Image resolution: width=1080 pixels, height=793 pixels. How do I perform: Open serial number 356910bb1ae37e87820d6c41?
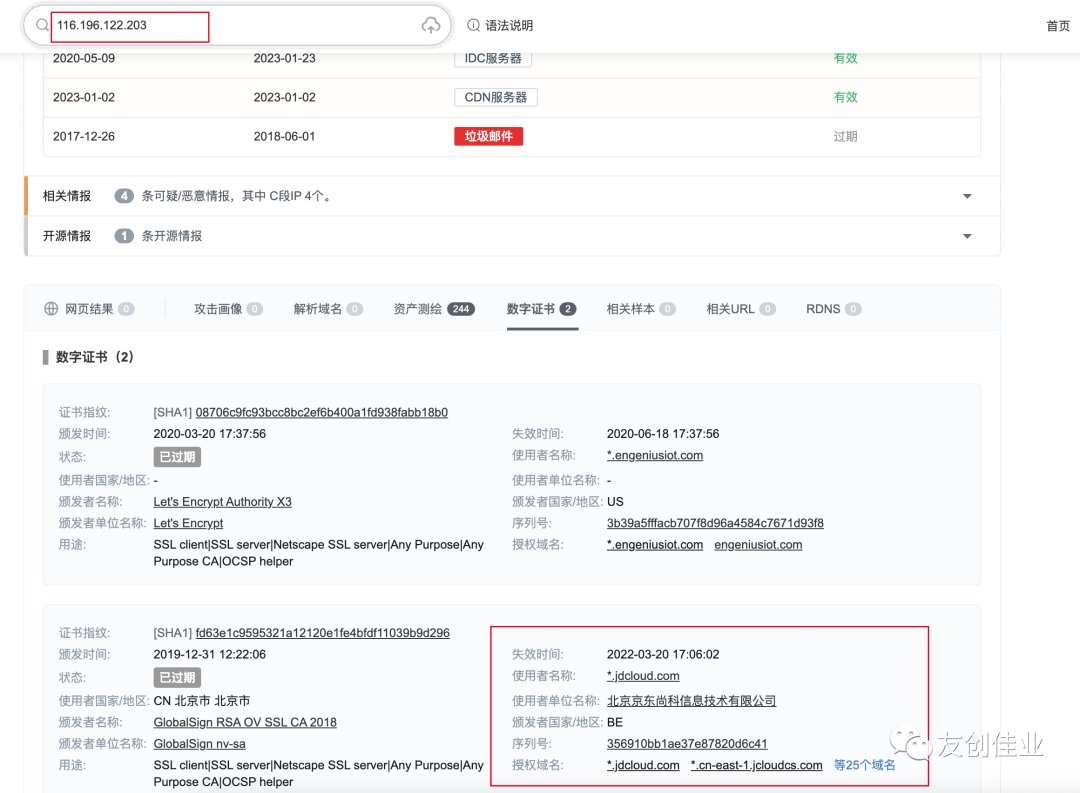click(x=687, y=743)
